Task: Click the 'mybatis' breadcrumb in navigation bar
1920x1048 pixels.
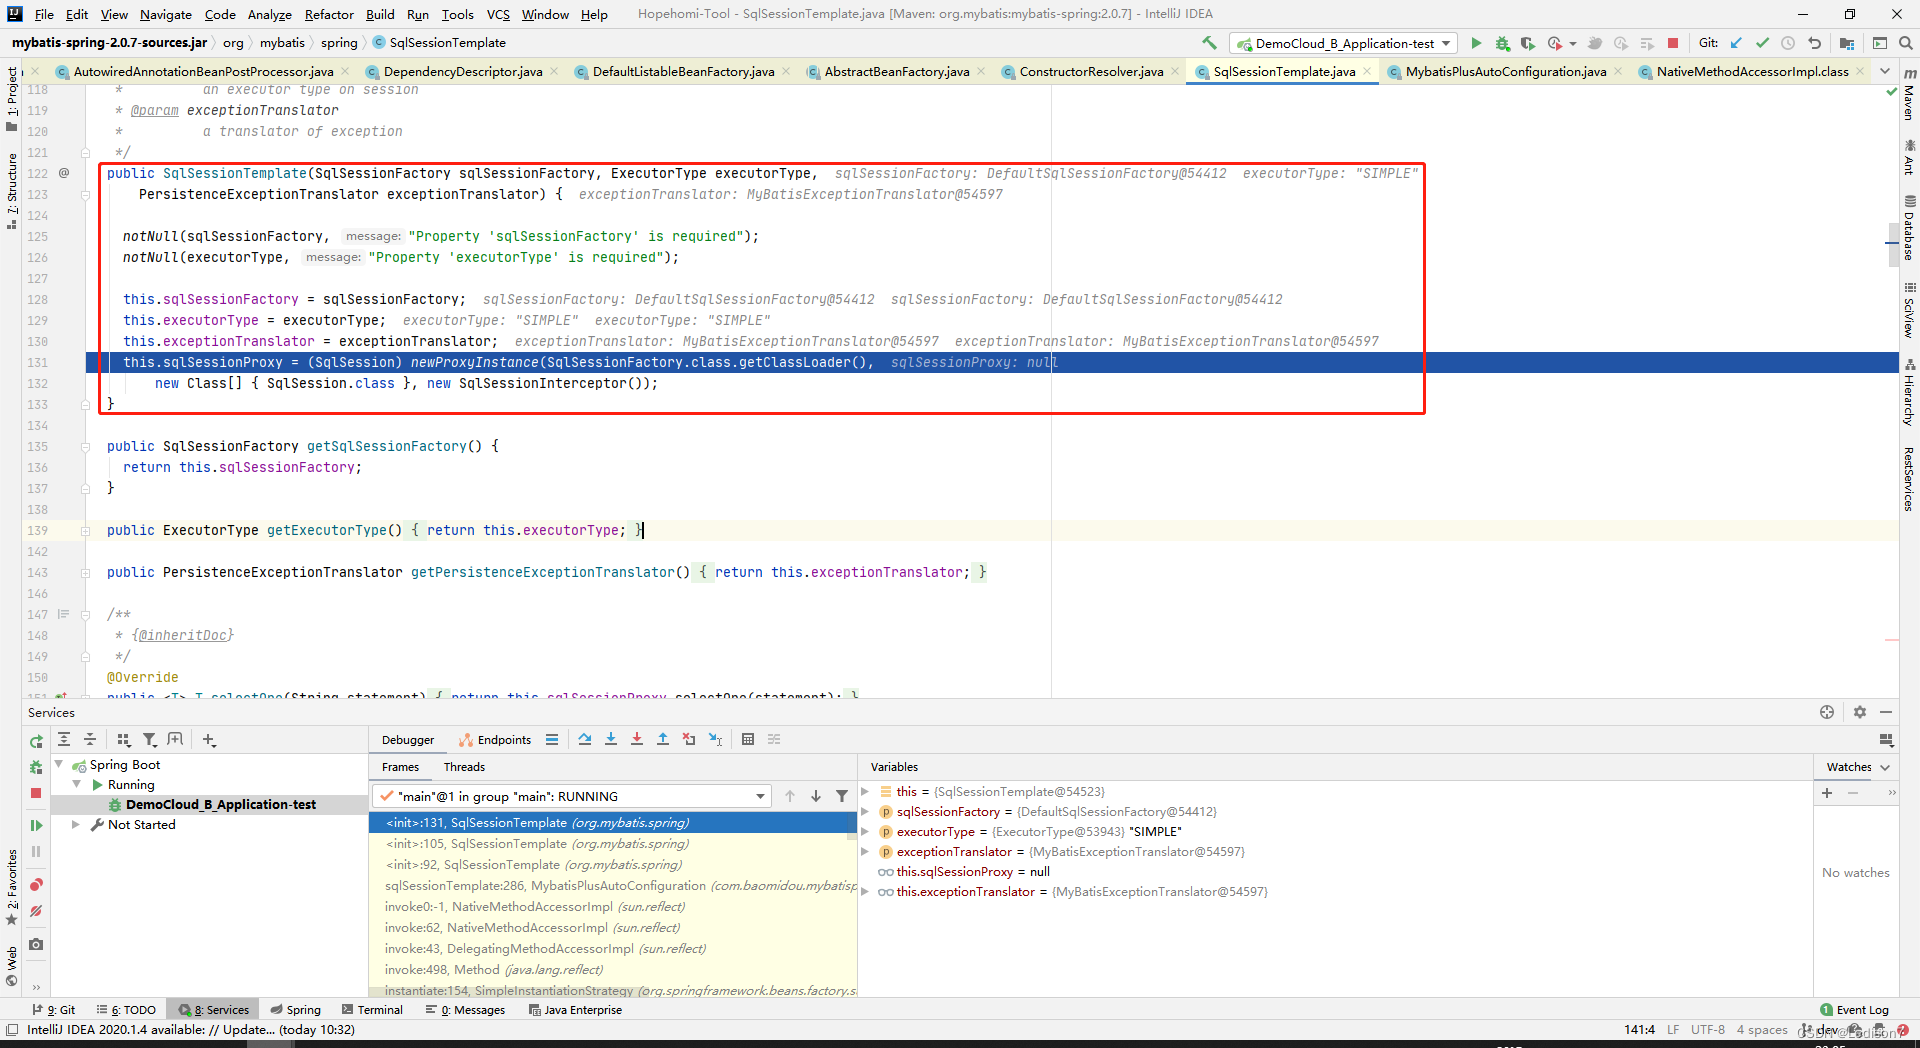Action: click(282, 43)
